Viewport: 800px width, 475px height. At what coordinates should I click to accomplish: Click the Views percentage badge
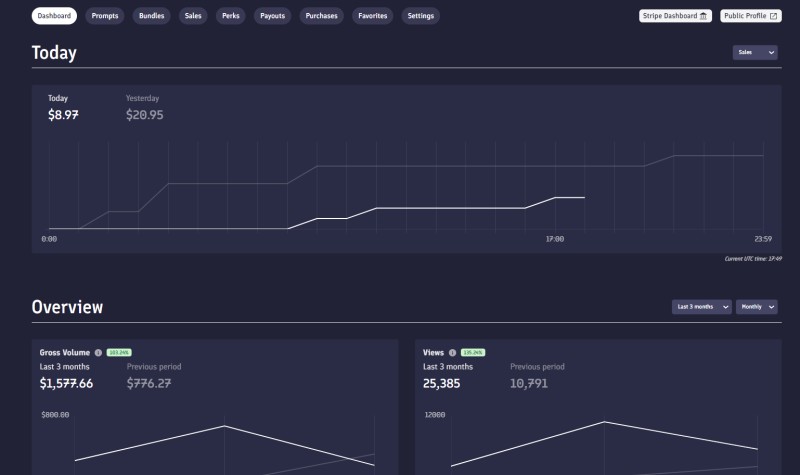pyautogui.click(x=473, y=353)
